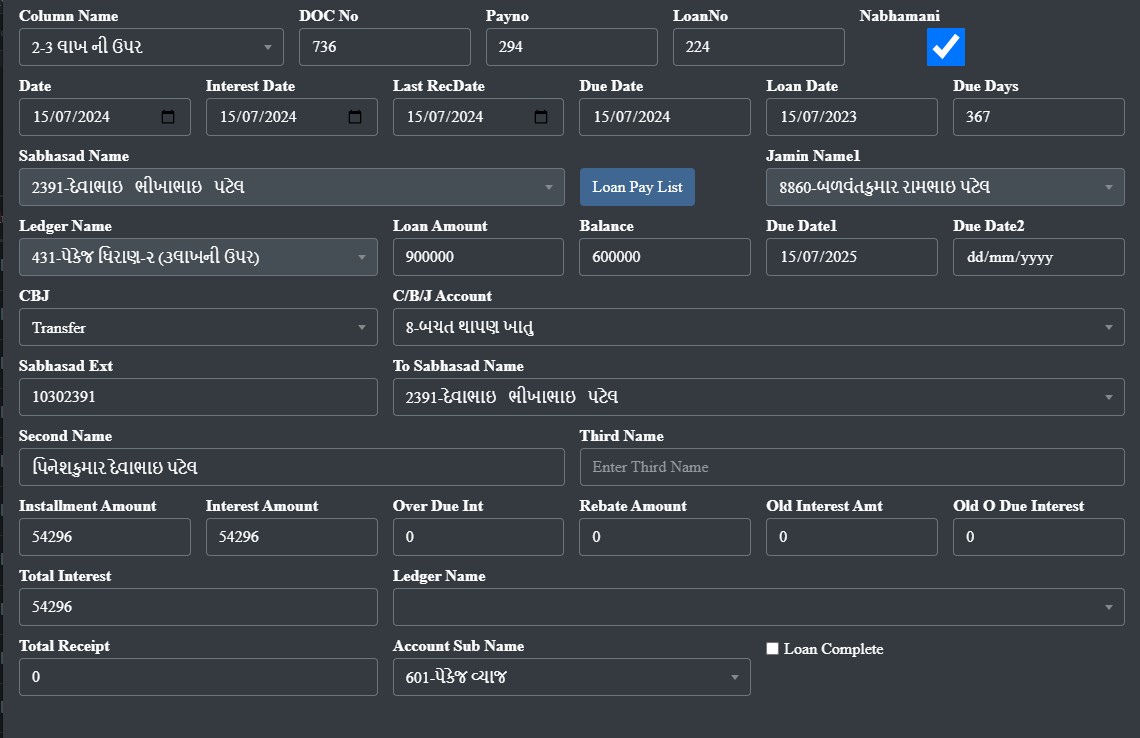Click the Installment Amount field
Screen dimensions: 1140x738
tap(104, 537)
